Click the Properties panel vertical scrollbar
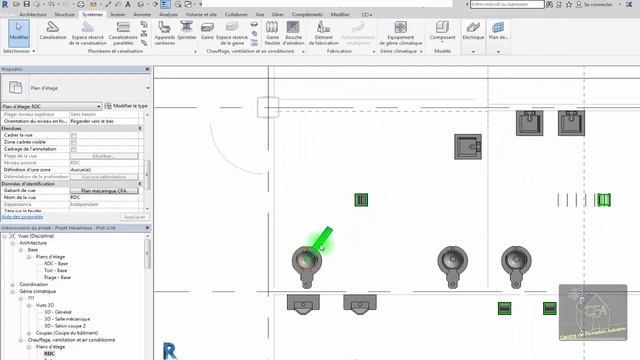 147,175
